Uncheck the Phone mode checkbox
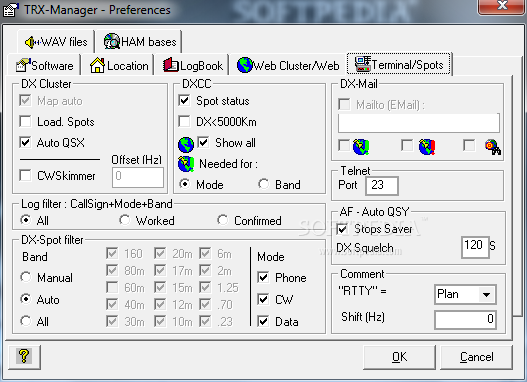The height and width of the screenshot is (382, 527). pyautogui.click(x=263, y=278)
